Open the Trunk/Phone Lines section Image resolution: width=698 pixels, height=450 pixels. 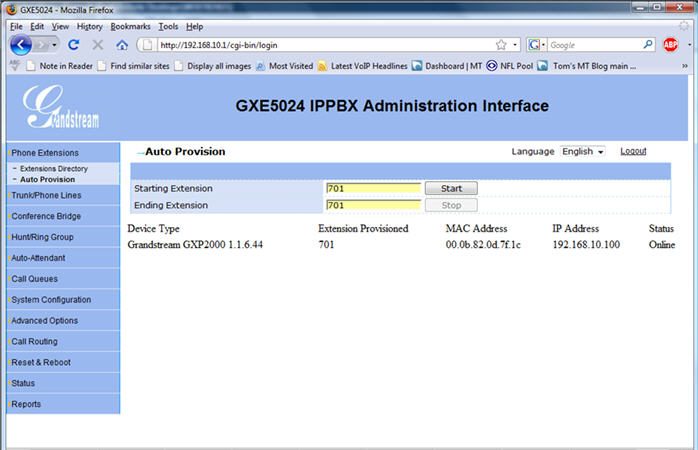(46, 195)
